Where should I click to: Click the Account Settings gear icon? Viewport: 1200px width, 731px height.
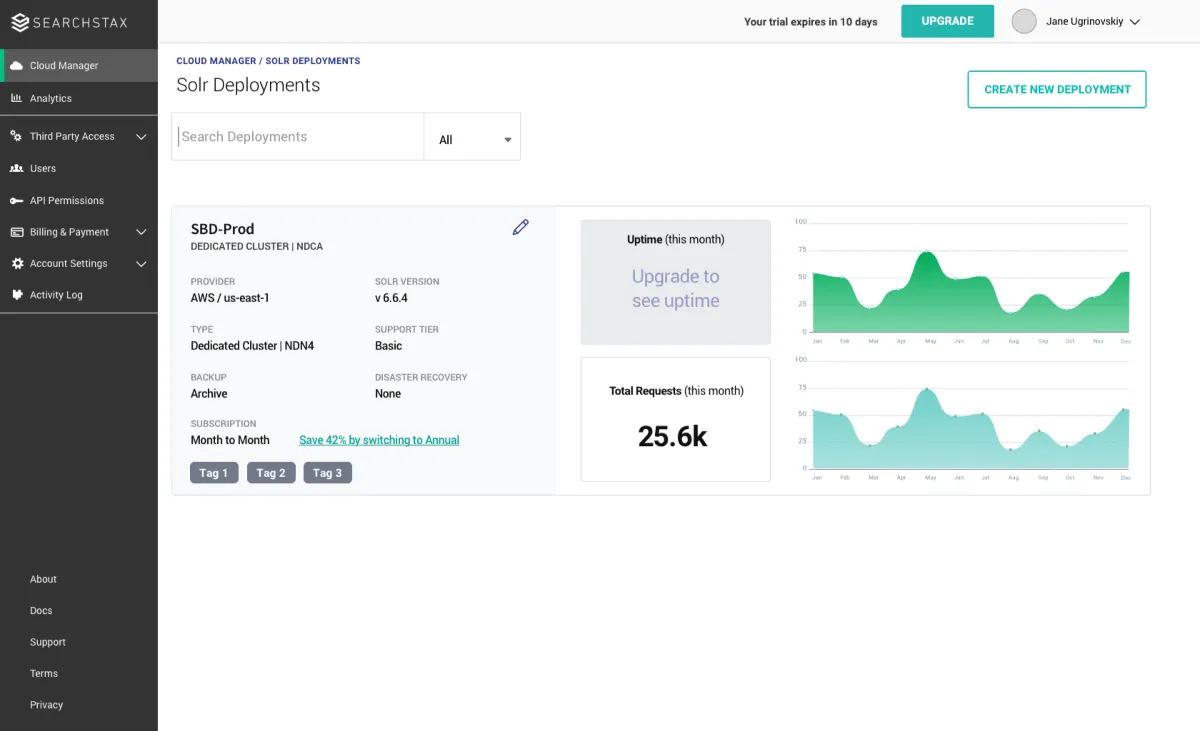pyautogui.click(x=16, y=263)
